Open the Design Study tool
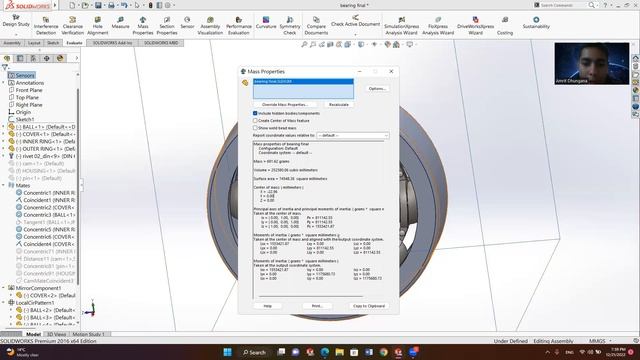 [16, 20]
